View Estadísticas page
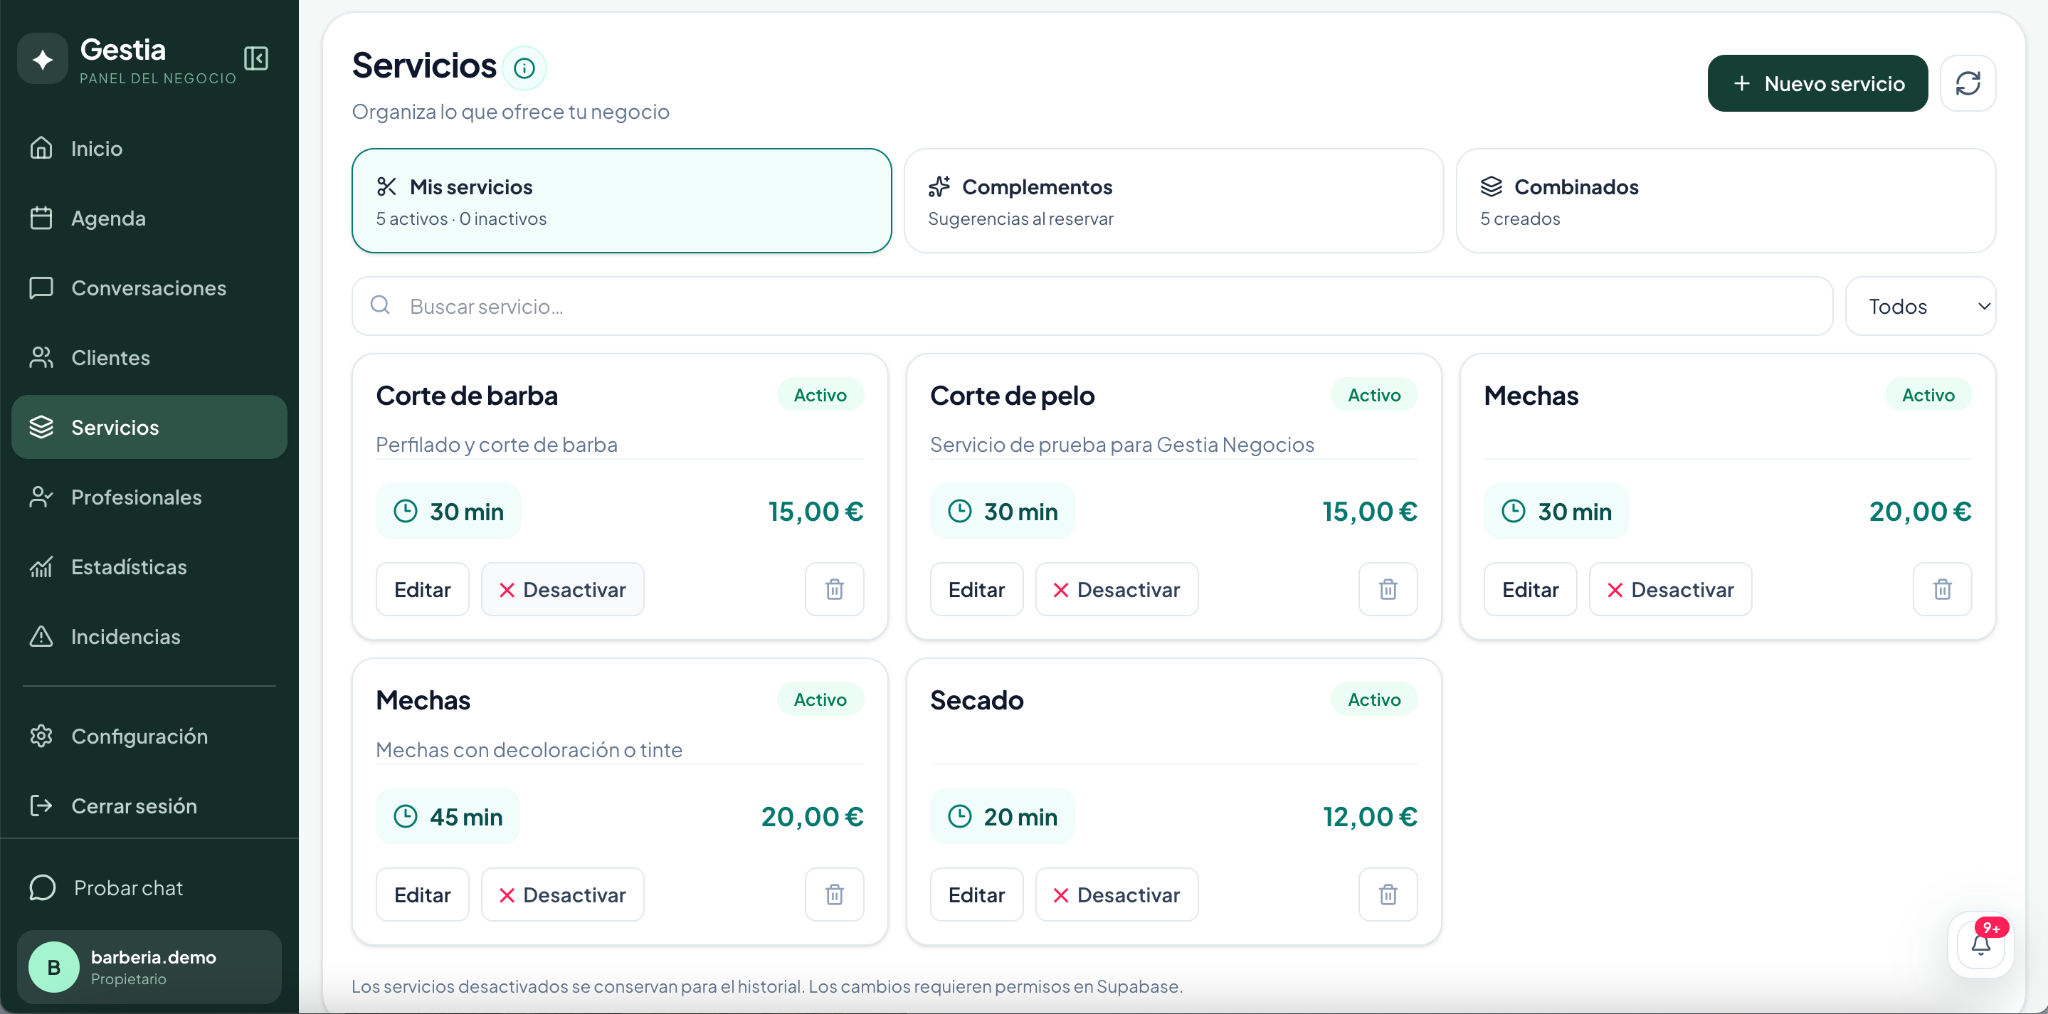The height and width of the screenshot is (1014, 2048). point(149,567)
